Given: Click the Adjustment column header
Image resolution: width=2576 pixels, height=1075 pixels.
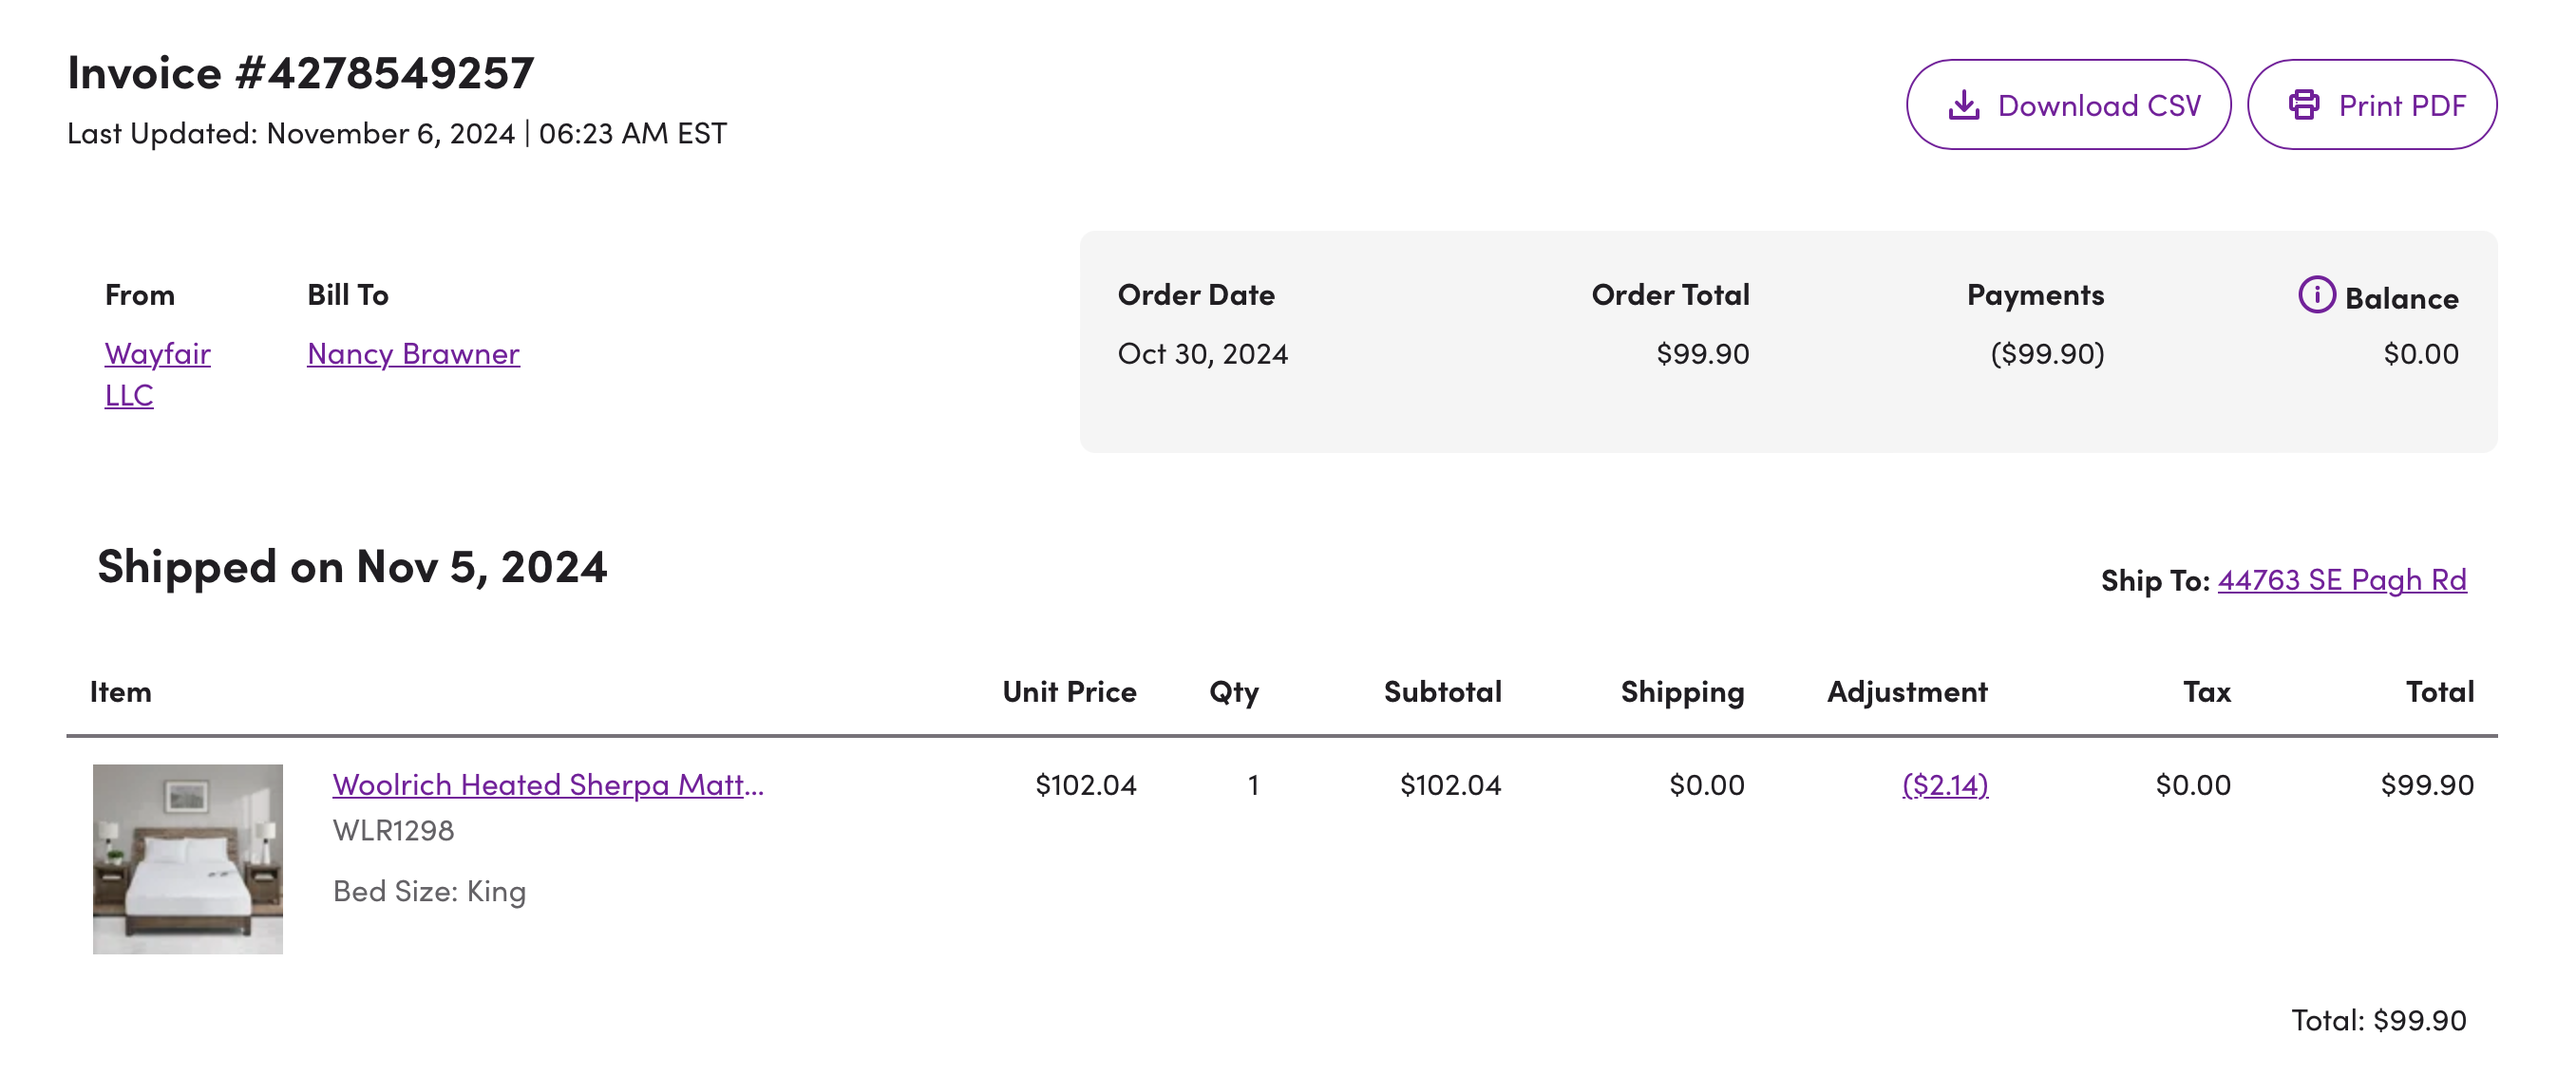Looking at the screenshot, I should (1906, 692).
